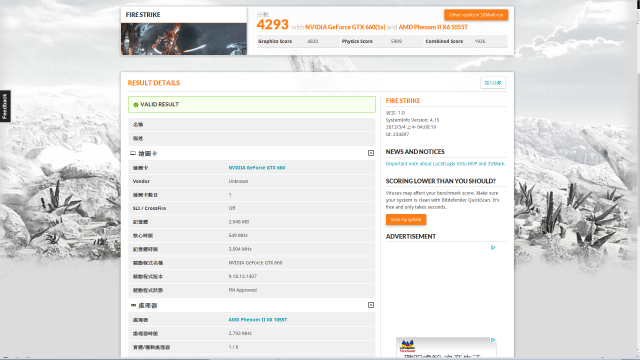Click the 2,048 MB memory value

pyautogui.click(x=239, y=222)
